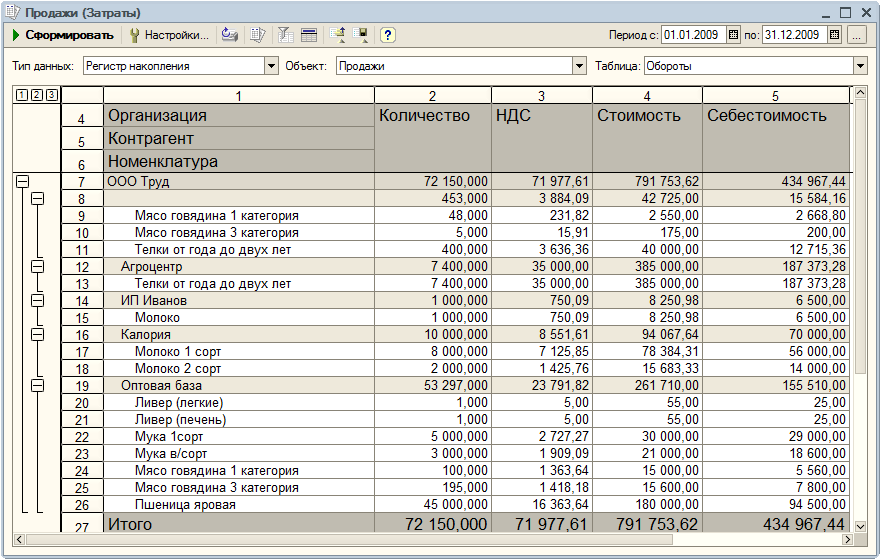Select the Агроцентр cell
The width and height of the screenshot is (880, 559).
click(239, 266)
